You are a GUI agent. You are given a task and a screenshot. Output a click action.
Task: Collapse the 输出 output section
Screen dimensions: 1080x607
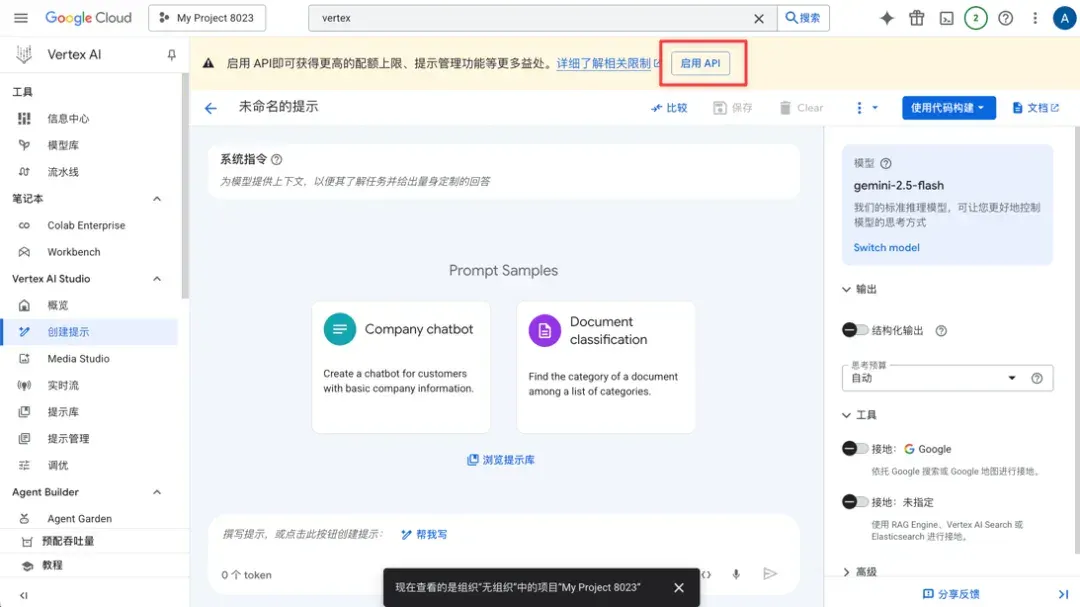tap(847, 289)
